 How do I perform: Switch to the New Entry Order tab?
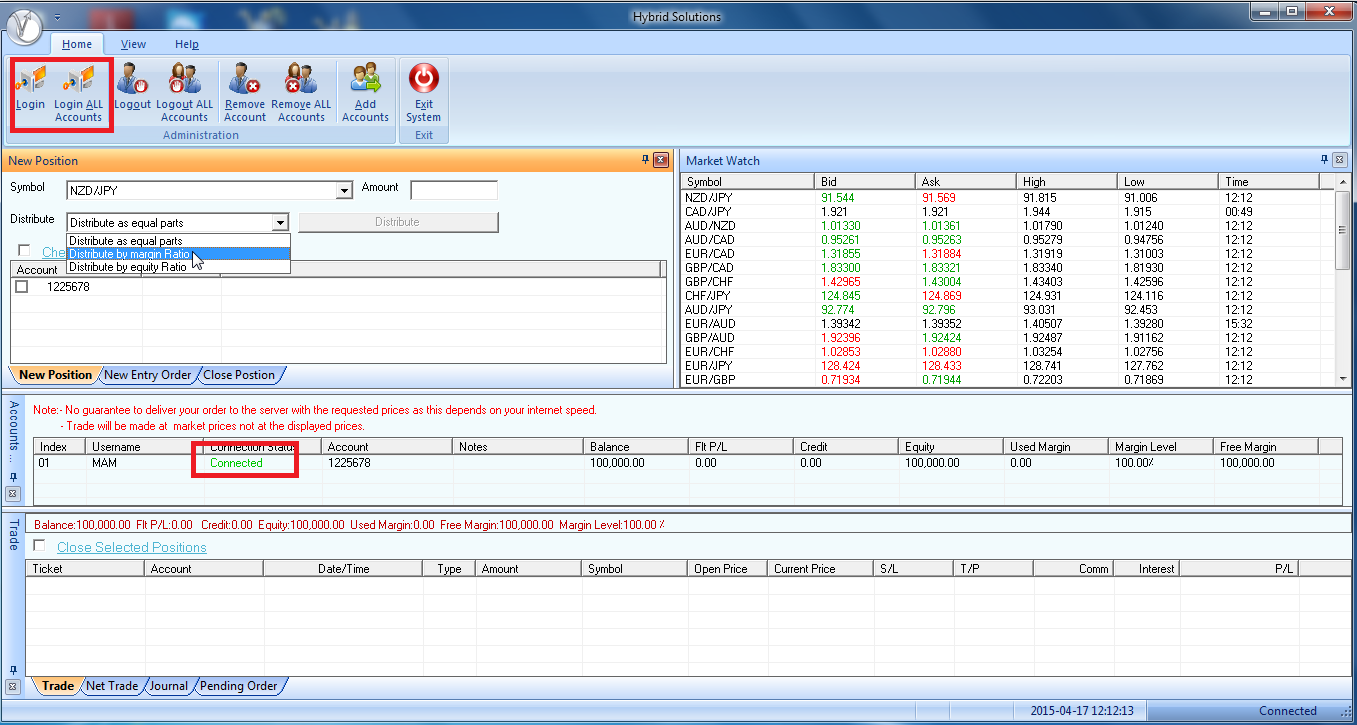click(148, 375)
